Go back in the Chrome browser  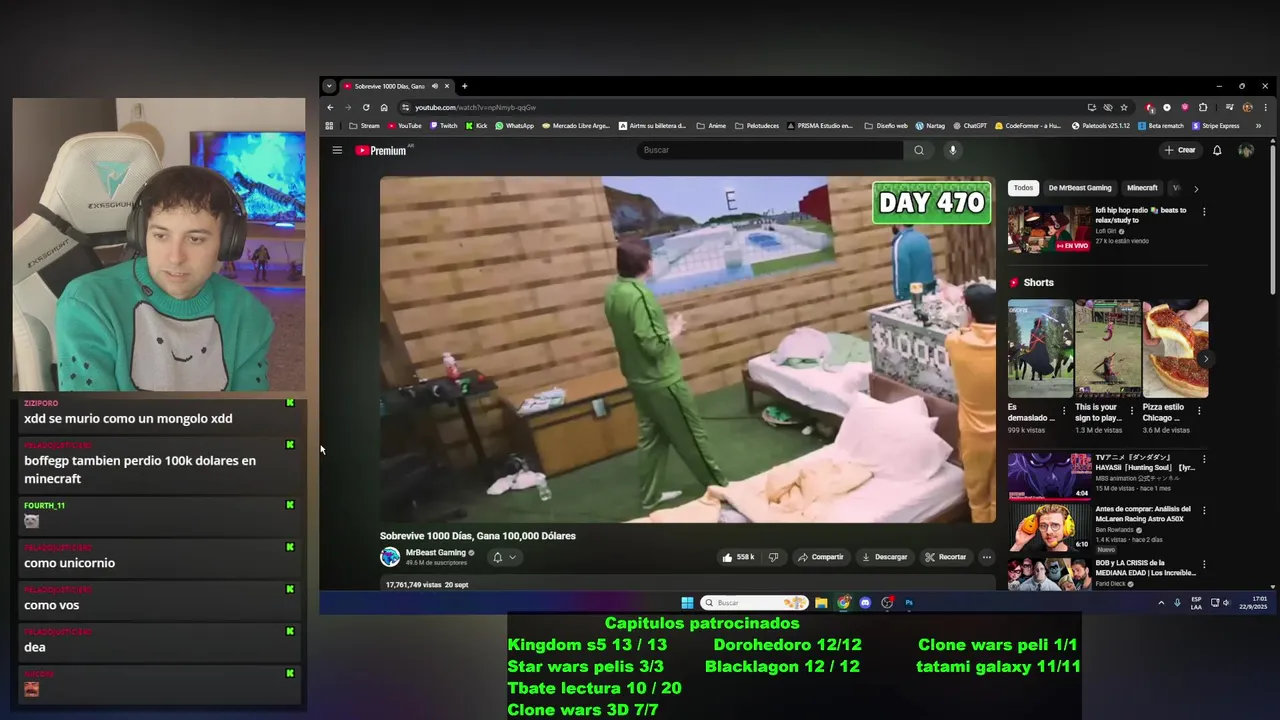330,107
